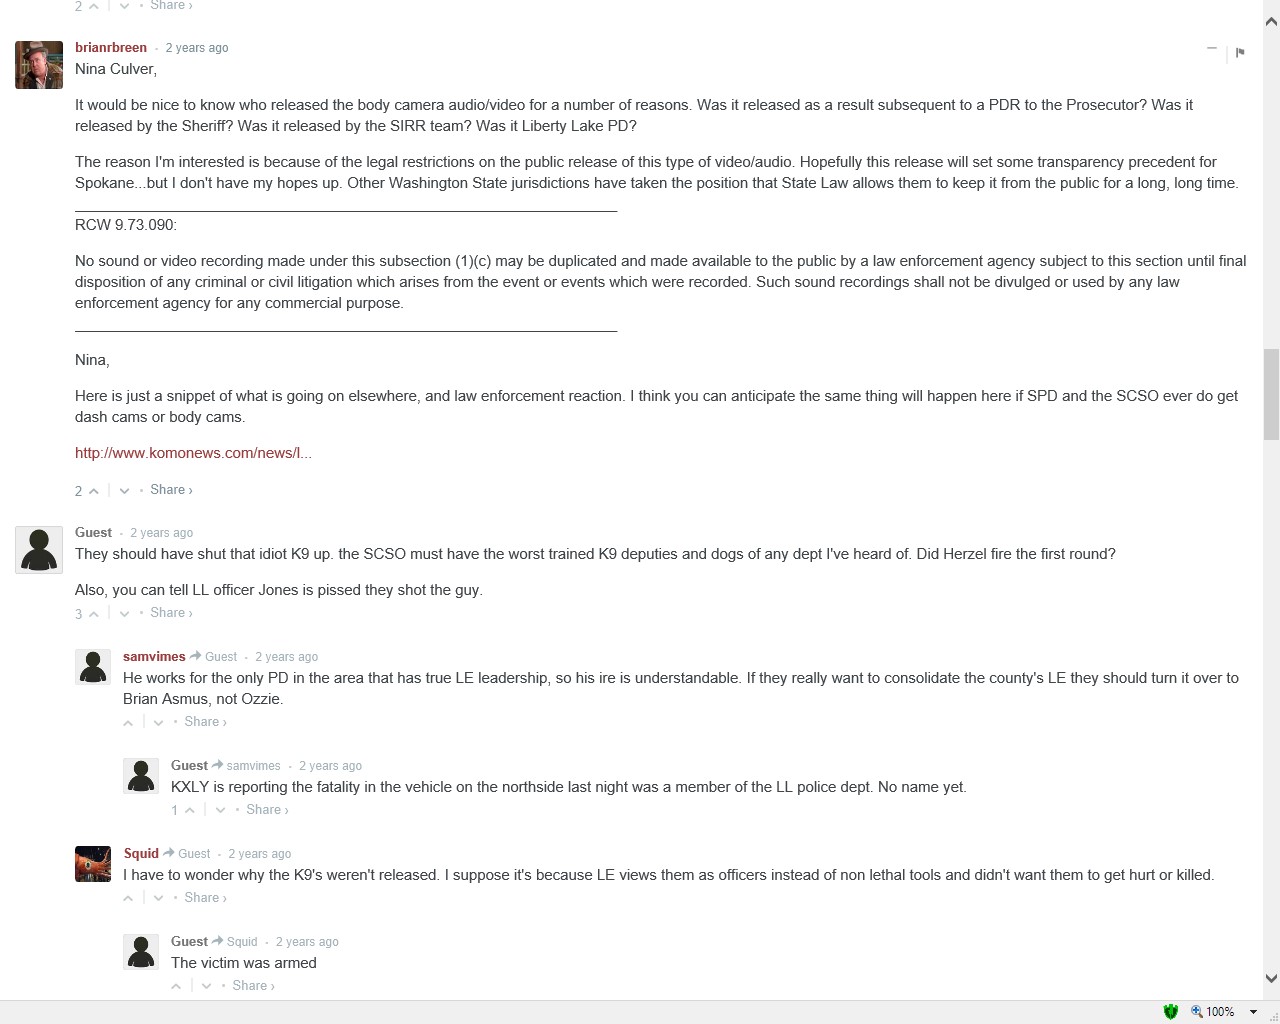Open Share menu for Squid's comment
This screenshot has height=1024, width=1280.
tap(205, 898)
